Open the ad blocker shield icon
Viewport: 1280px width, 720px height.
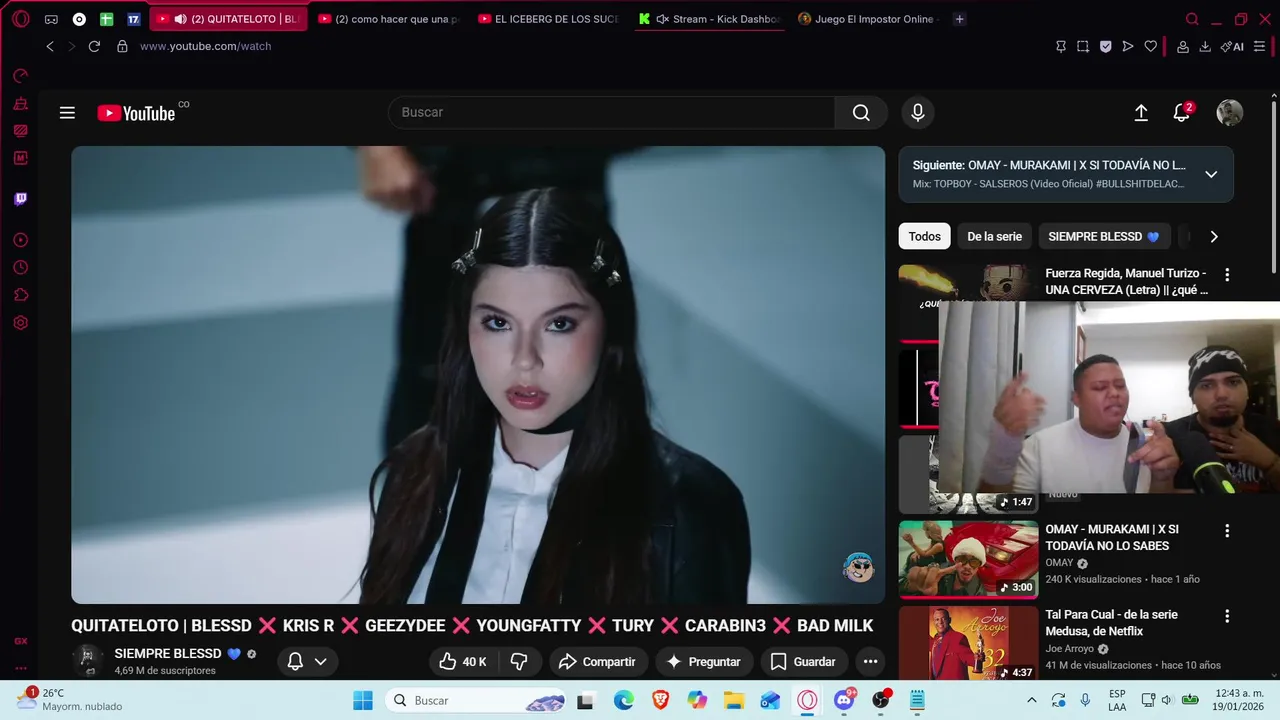click(x=1105, y=46)
